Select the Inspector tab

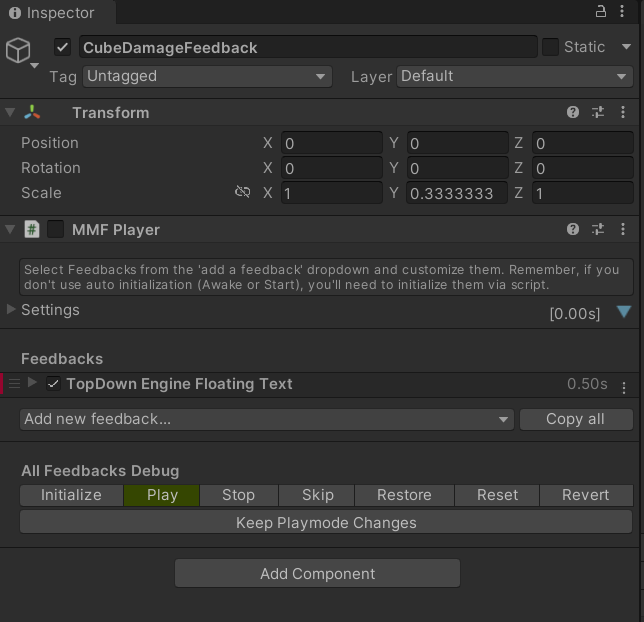pos(58,13)
